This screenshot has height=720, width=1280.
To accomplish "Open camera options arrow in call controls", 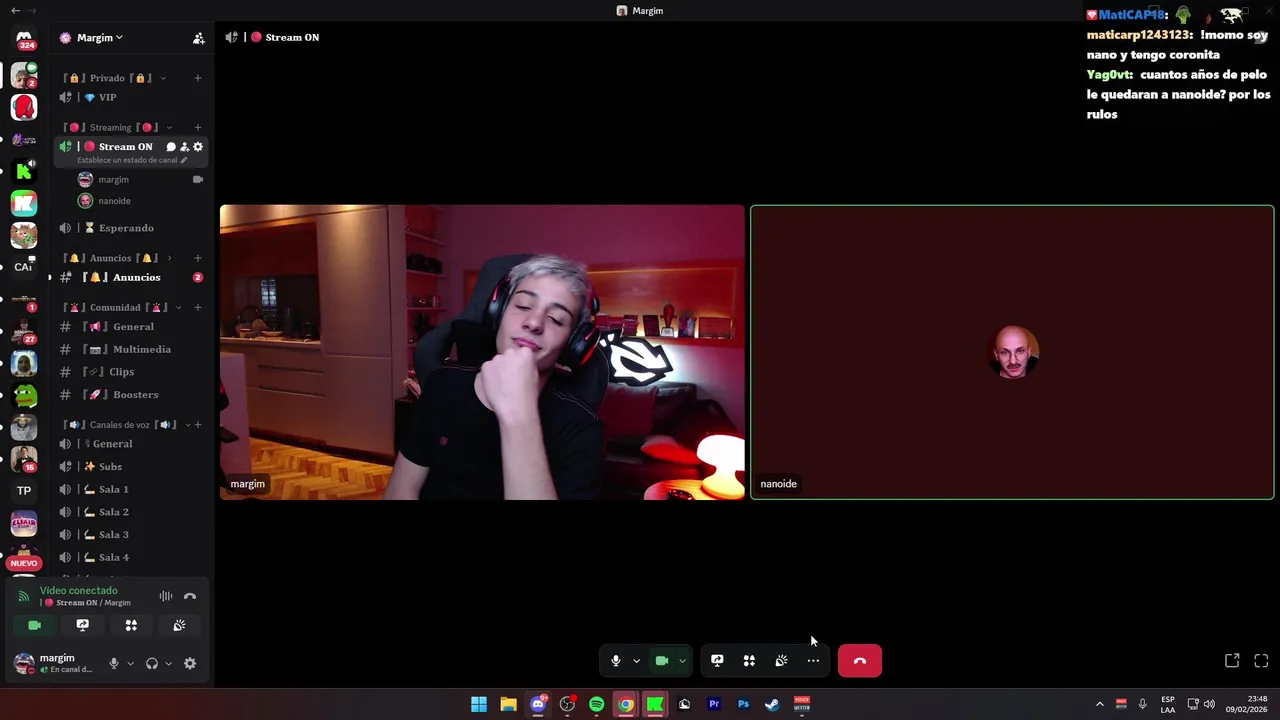I will [682, 661].
